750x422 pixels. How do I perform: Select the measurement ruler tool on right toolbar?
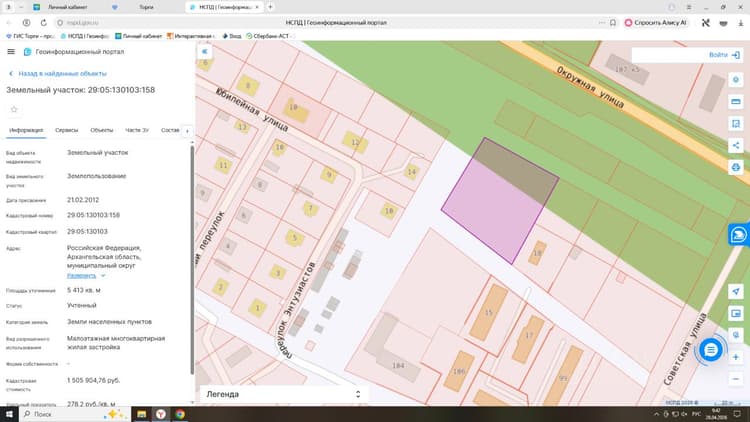(x=736, y=102)
